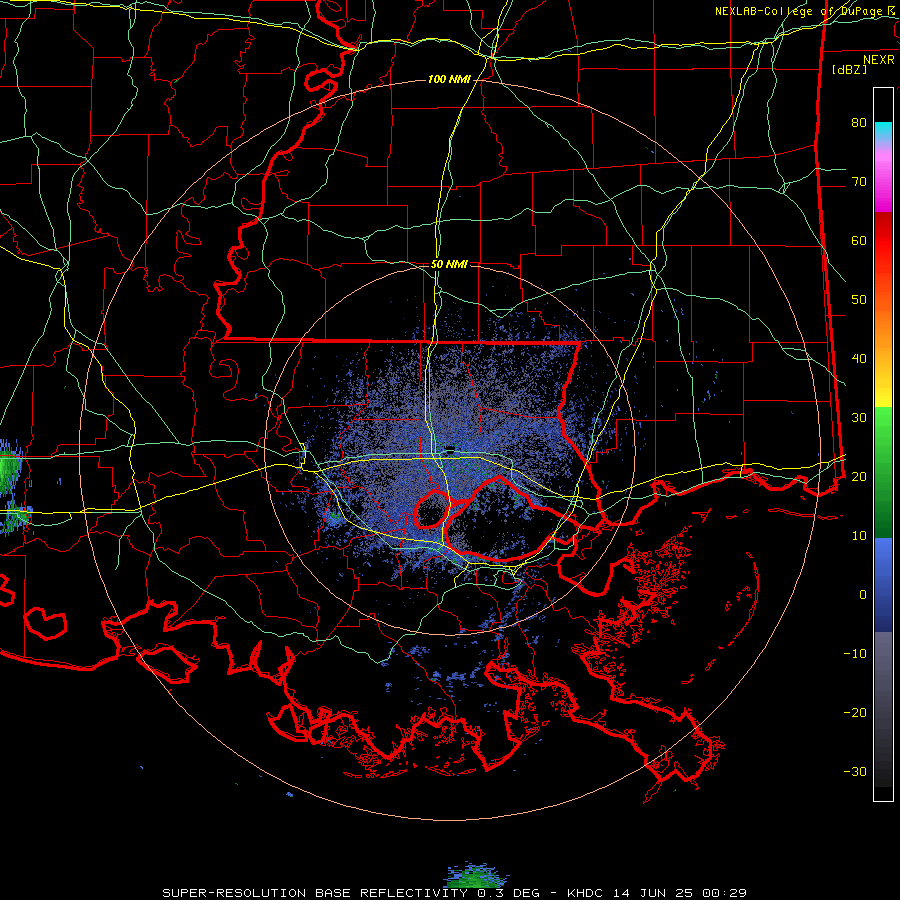This screenshot has width=900, height=900.
Task: Click the 100 NMI range ring label
Action: tap(449, 79)
